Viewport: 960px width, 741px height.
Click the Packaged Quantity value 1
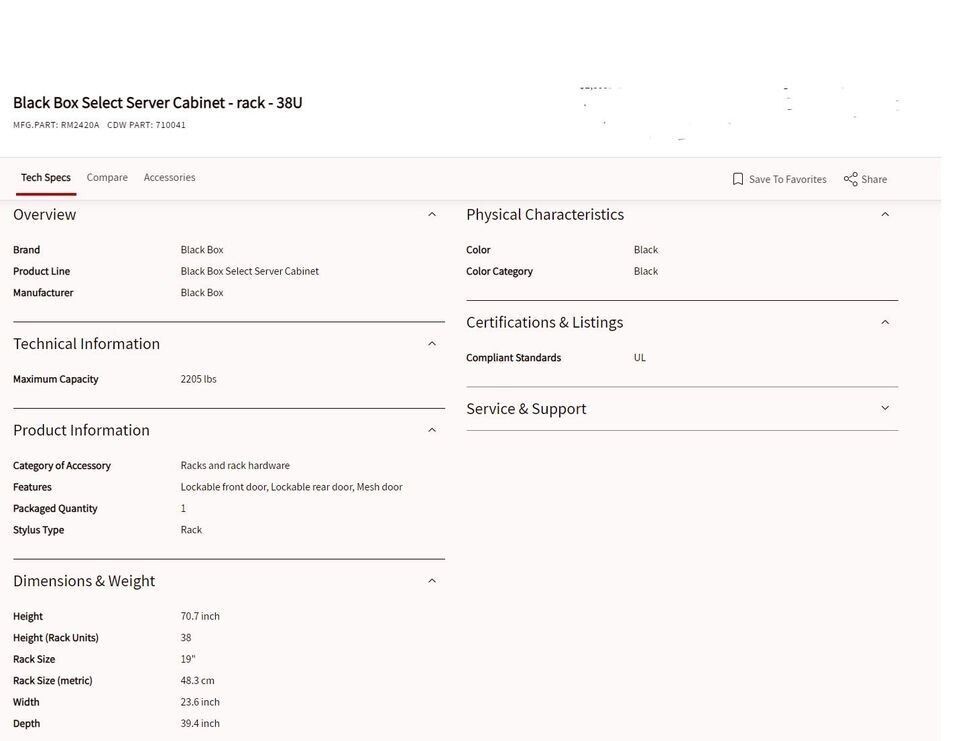pos(183,508)
